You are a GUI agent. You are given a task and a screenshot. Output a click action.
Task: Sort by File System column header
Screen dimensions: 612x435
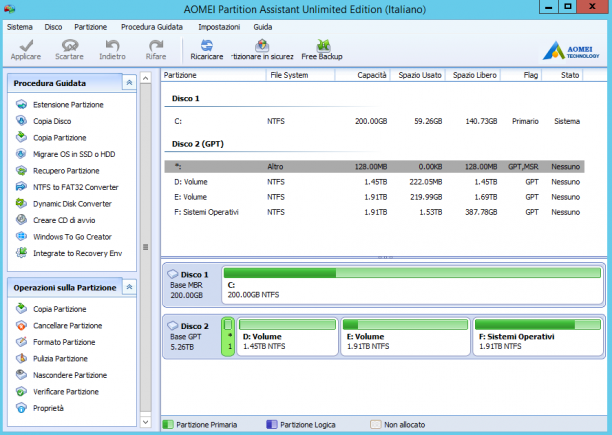(x=300, y=75)
